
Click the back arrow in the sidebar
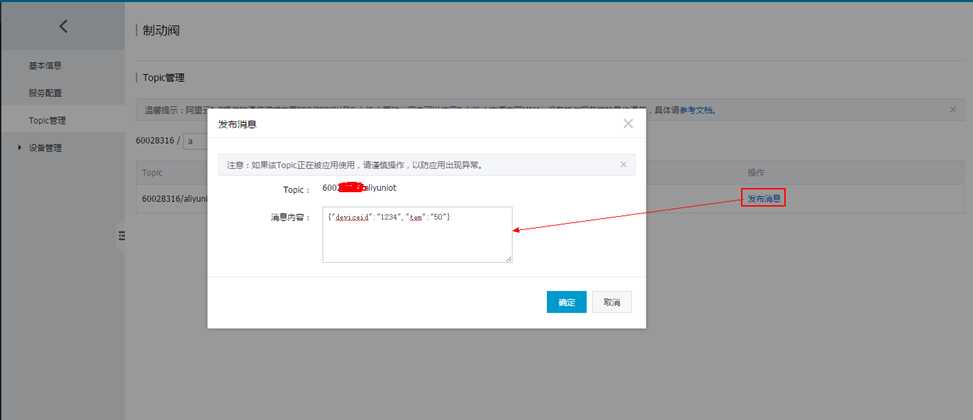pyautogui.click(x=63, y=26)
